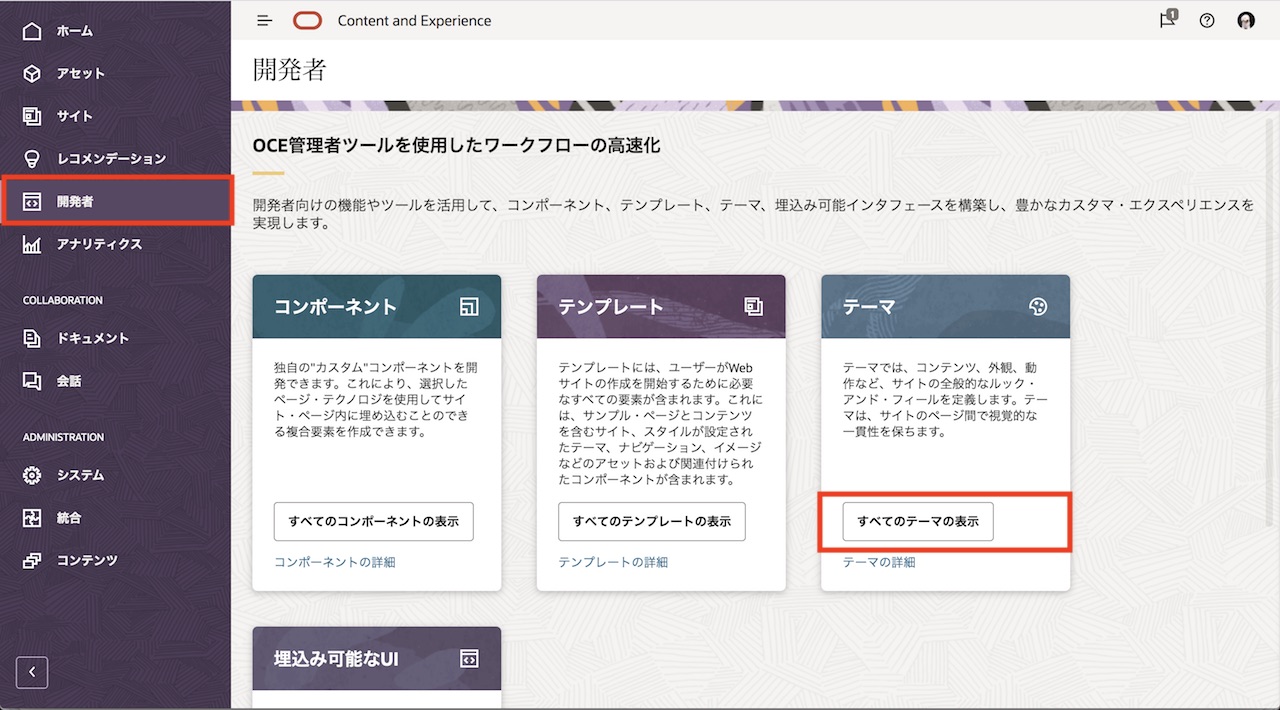This screenshot has height=710, width=1280.
Task: Open the help question mark icon
Action: click(1207, 20)
